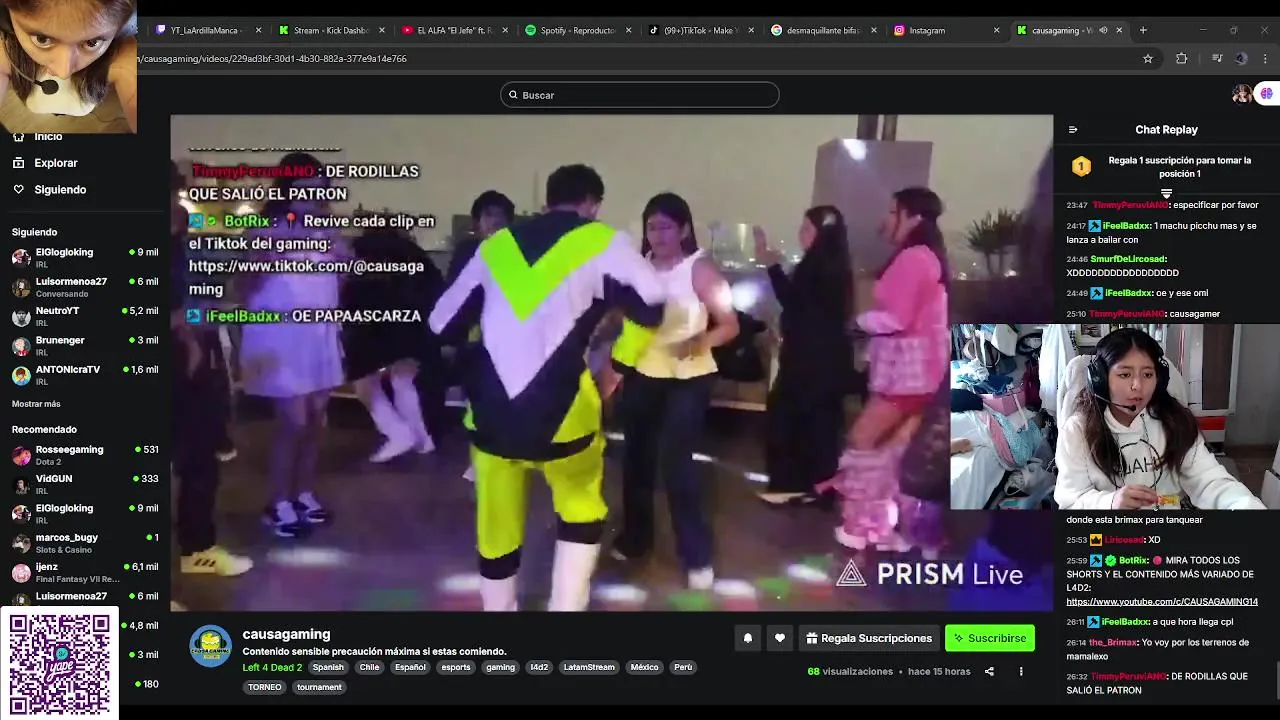Click the 68 visualizaciones text
Screen dimensions: 1280x720
850,671
